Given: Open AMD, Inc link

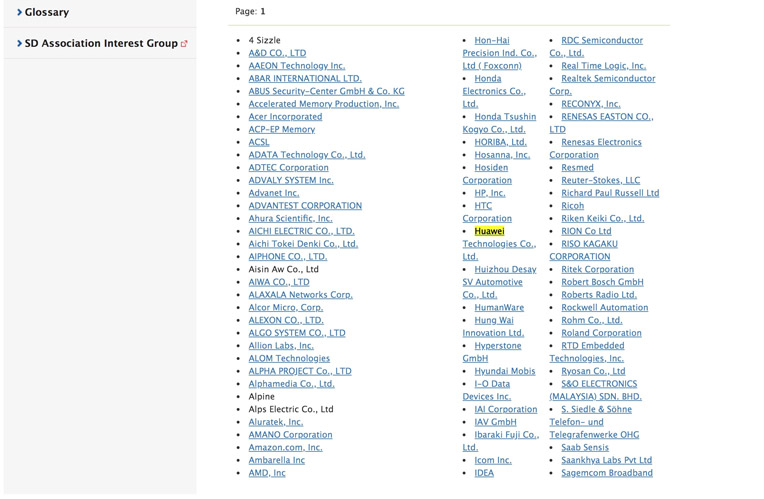Looking at the screenshot, I should [x=267, y=473].
